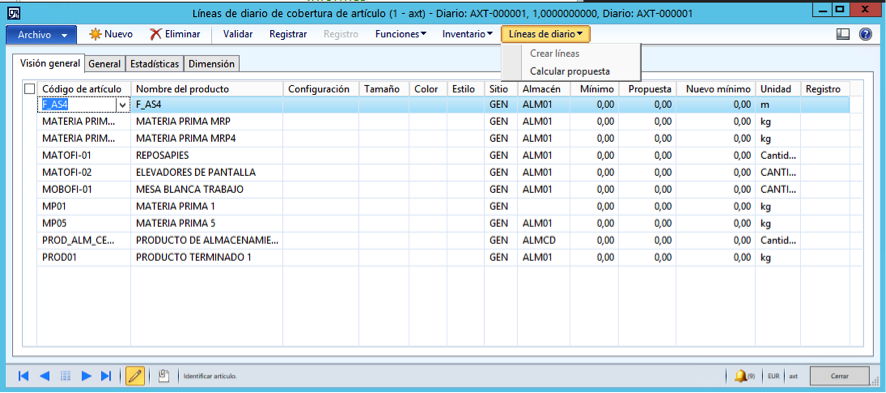
Task: Open the help question mark icon
Action: coord(865,34)
